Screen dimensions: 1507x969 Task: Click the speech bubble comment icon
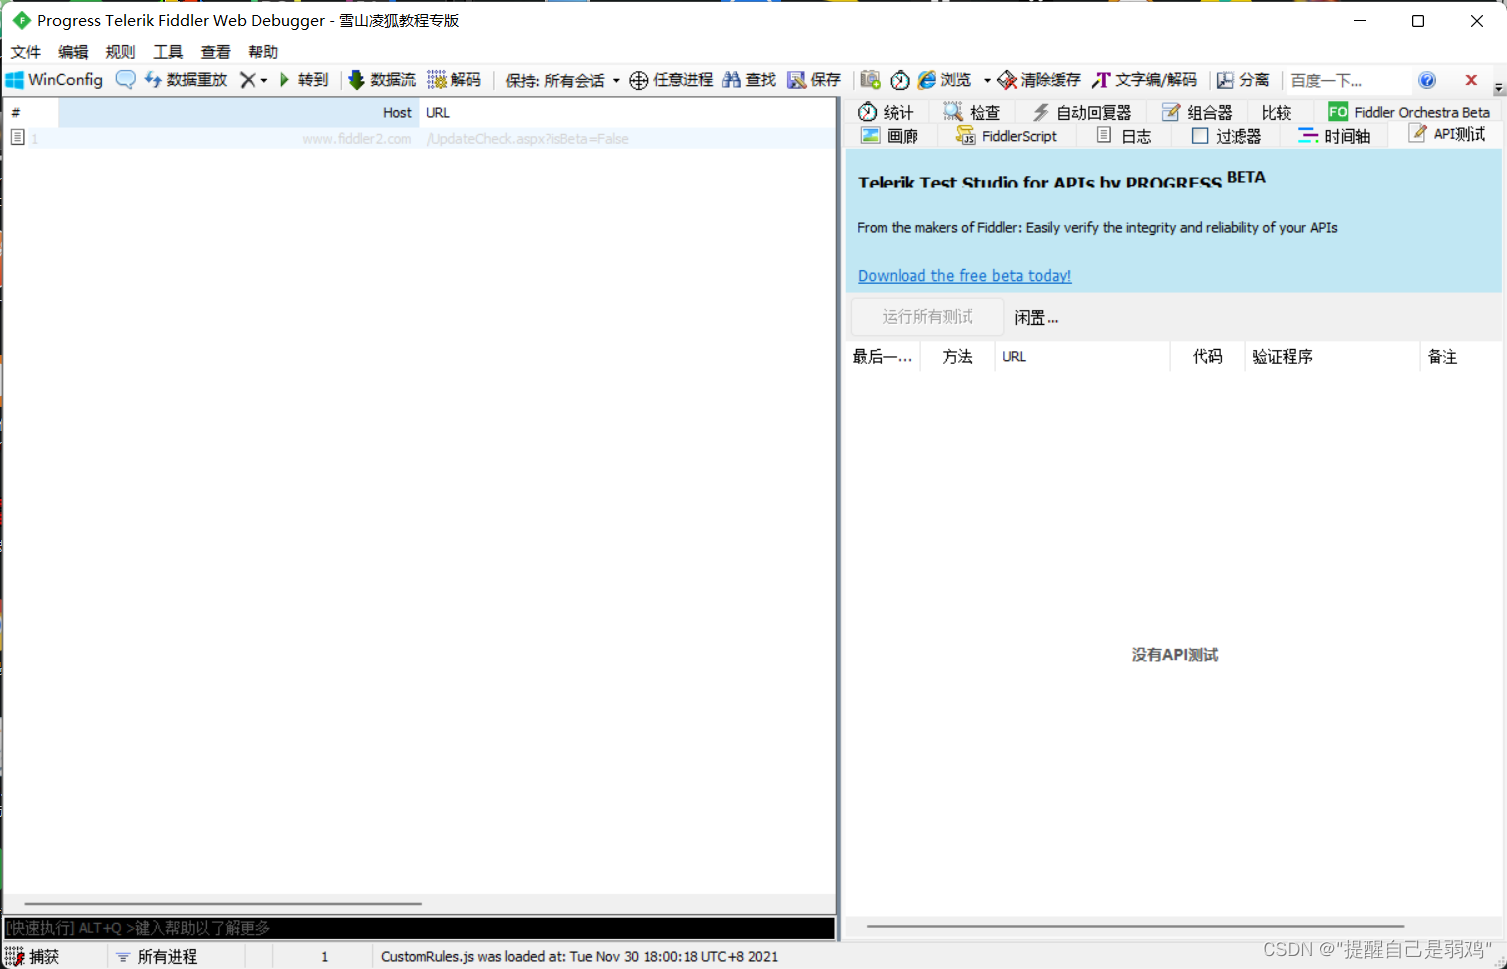pos(125,80)
